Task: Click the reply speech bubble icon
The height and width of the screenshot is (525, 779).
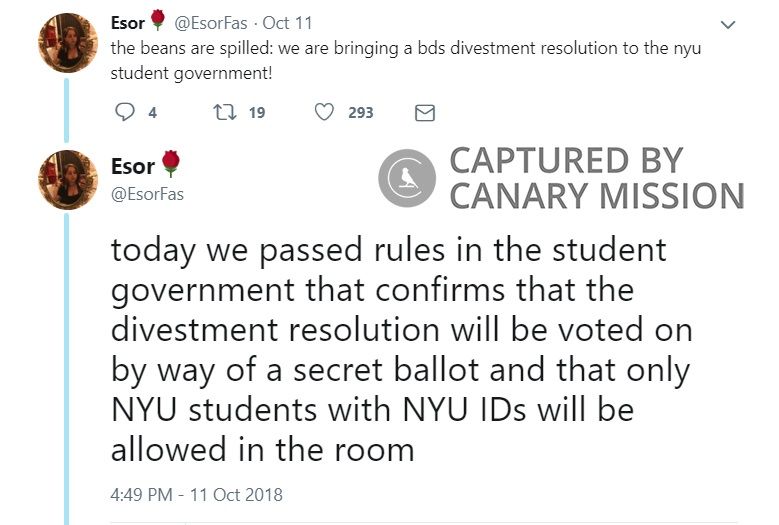Action: coord(125,113)
